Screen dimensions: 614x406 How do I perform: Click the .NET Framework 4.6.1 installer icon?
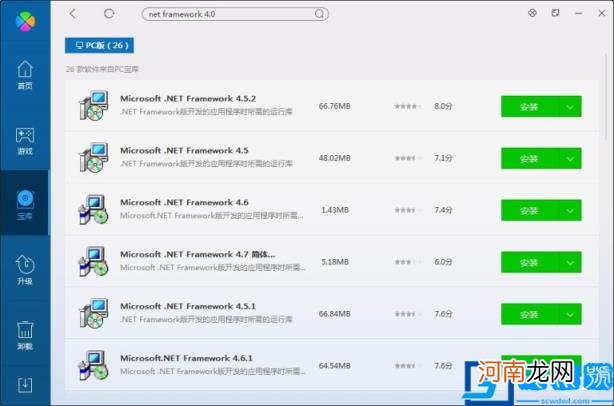93,365
